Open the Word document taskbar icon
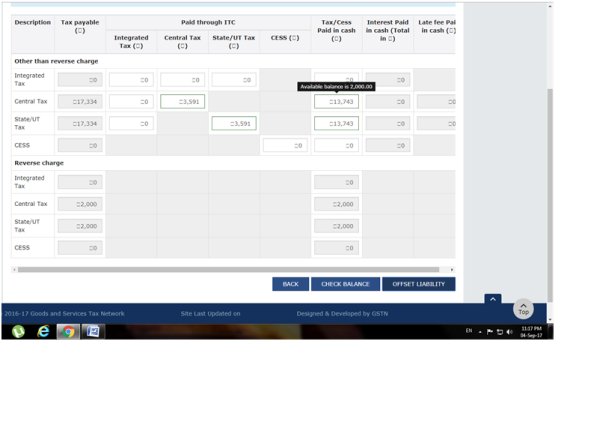This screenshot has height=428, width=600. [x=92, y=331]
